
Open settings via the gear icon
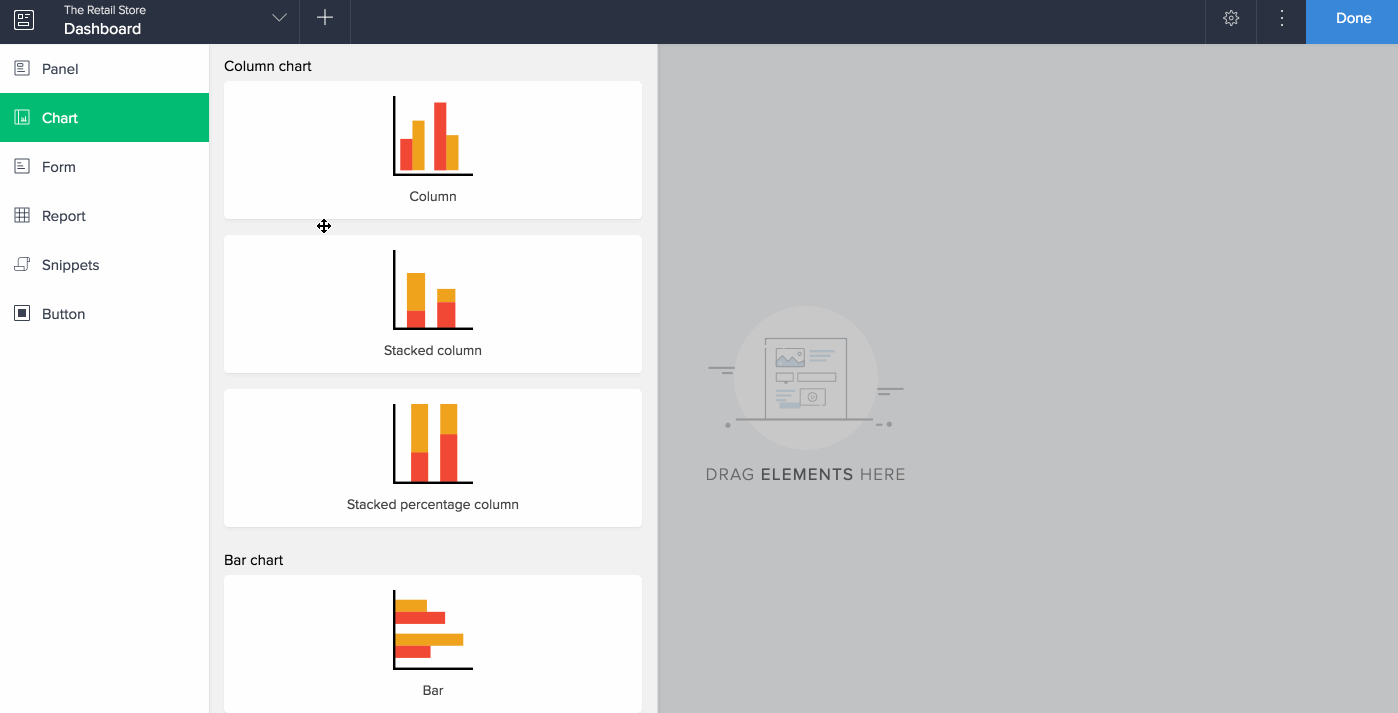pyautogui.click(x=1231, y=18)
